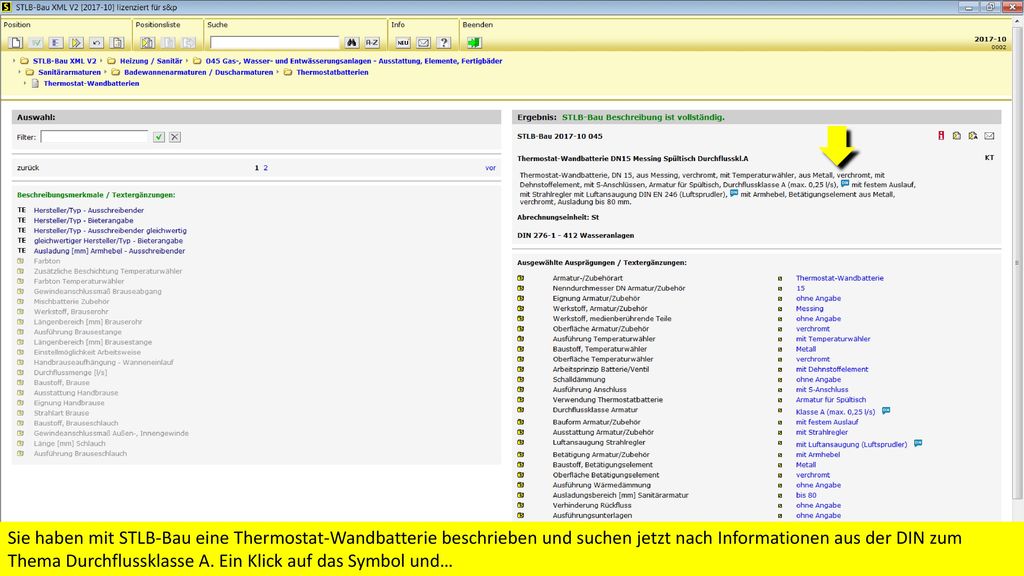
Task: Click the Klasse A (max. 0,25 l/s) link
Action: [x=835, y=412]
